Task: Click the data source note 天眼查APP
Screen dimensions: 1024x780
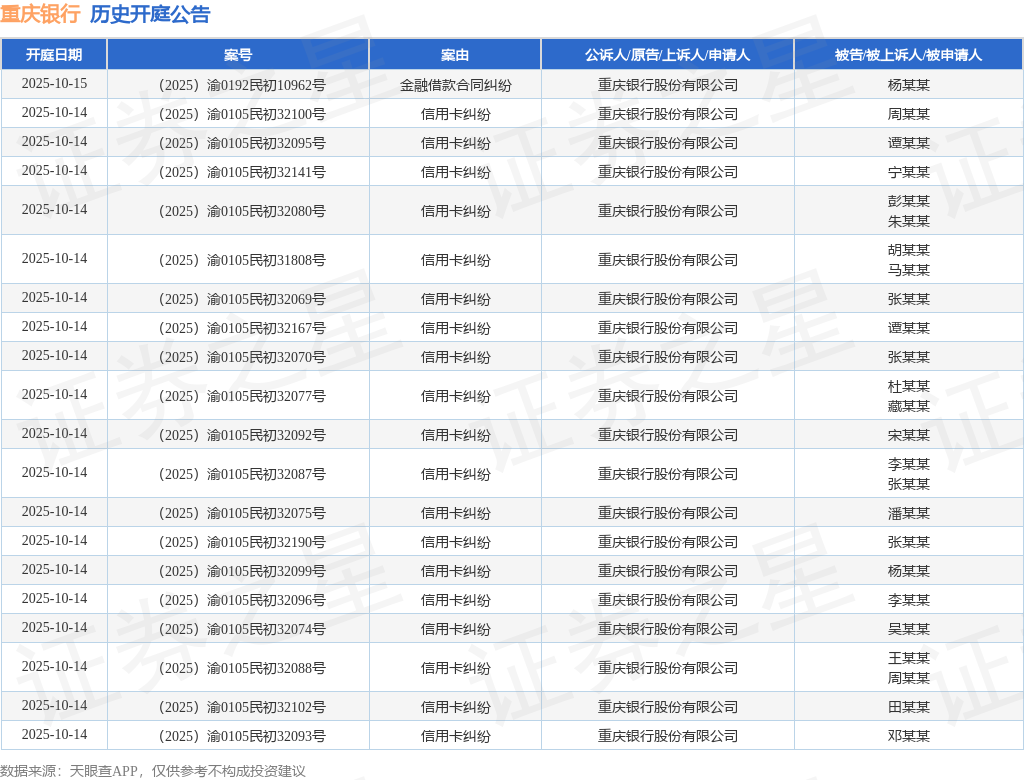Action: [x=103, y=771]
